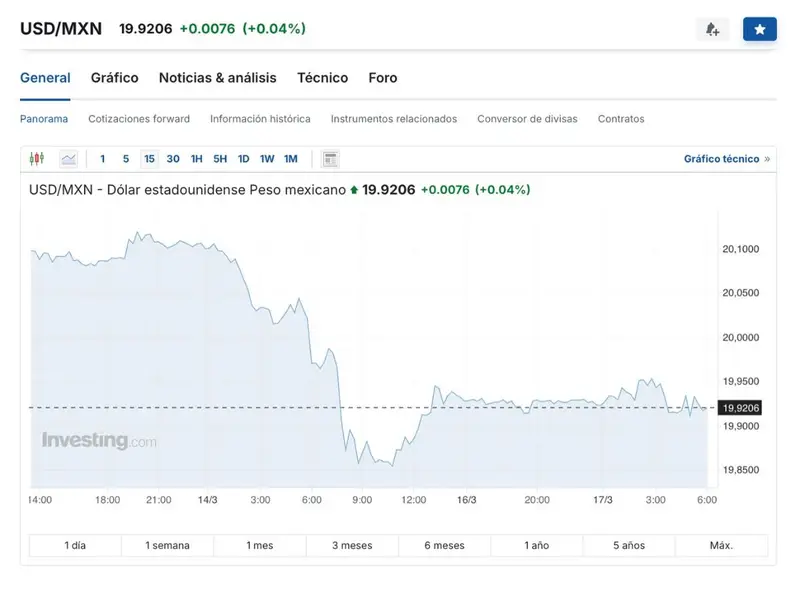Screen dimensions: 800x600
Task: Click the 1 año range button
Action: click(x=536, y=545)
